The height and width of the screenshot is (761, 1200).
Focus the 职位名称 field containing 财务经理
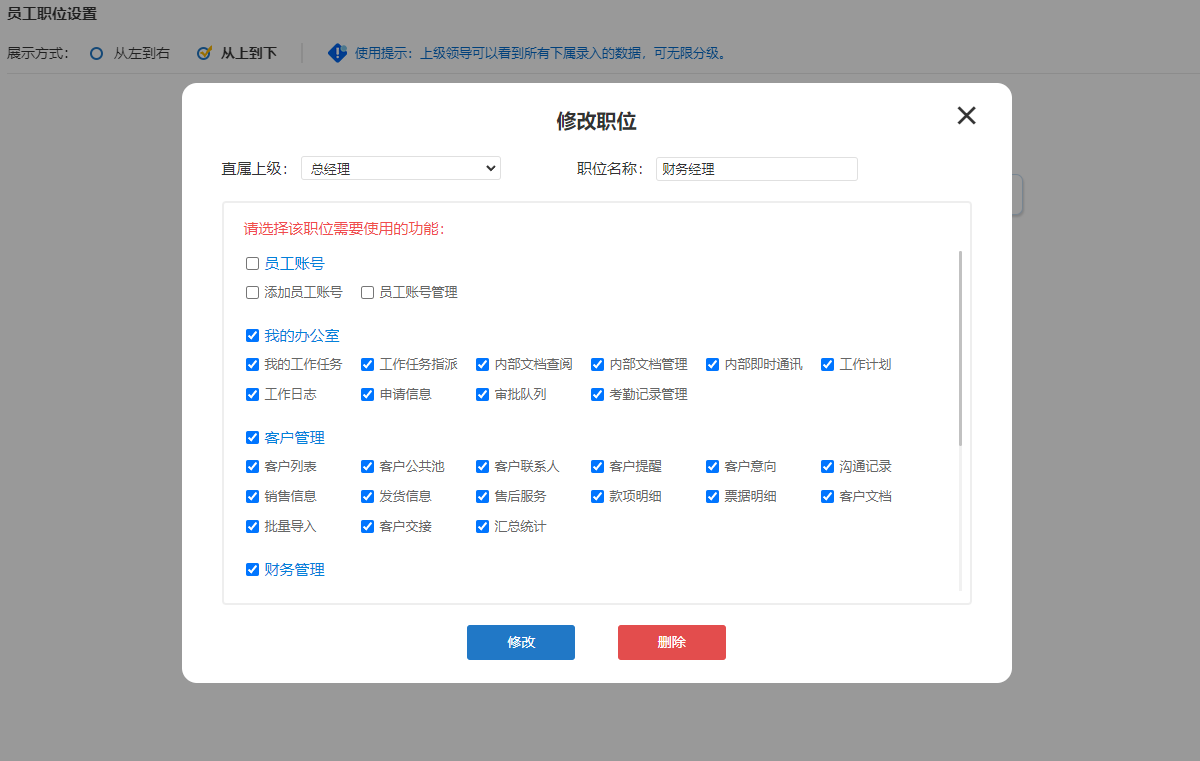757,169
